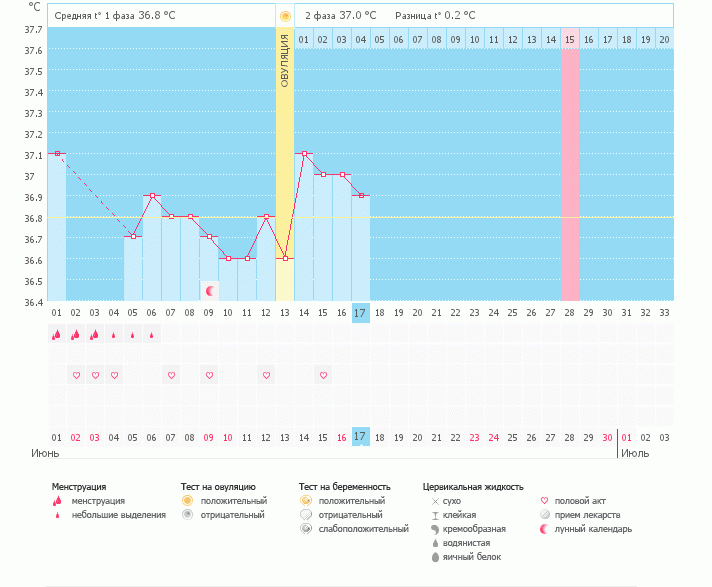Click the positive ovulation test legend icon
This screenshot has height=587, width=712.
187,500
